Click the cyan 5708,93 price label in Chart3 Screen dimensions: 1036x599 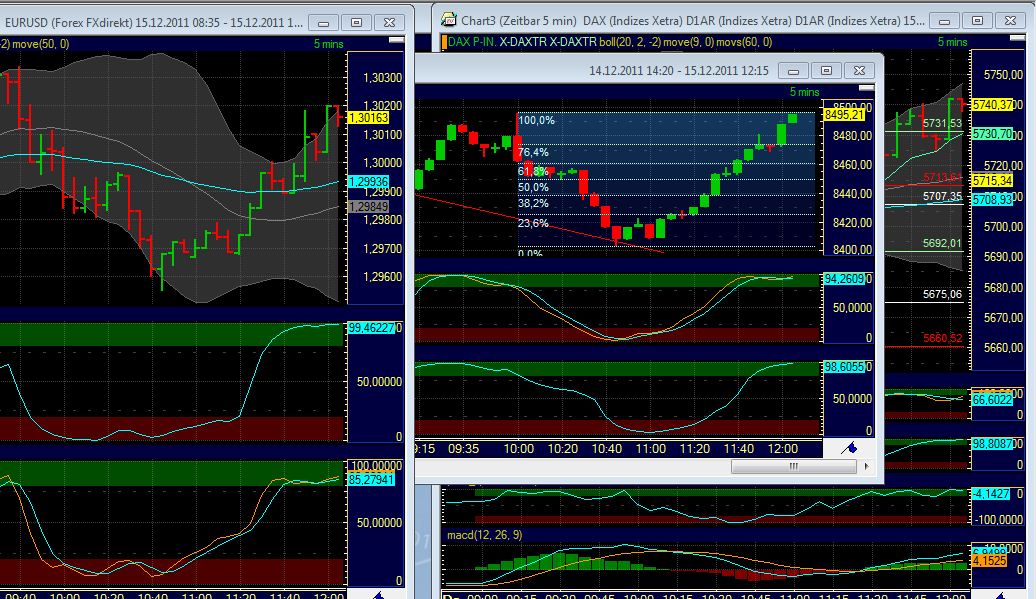click(x=992, y=199)
